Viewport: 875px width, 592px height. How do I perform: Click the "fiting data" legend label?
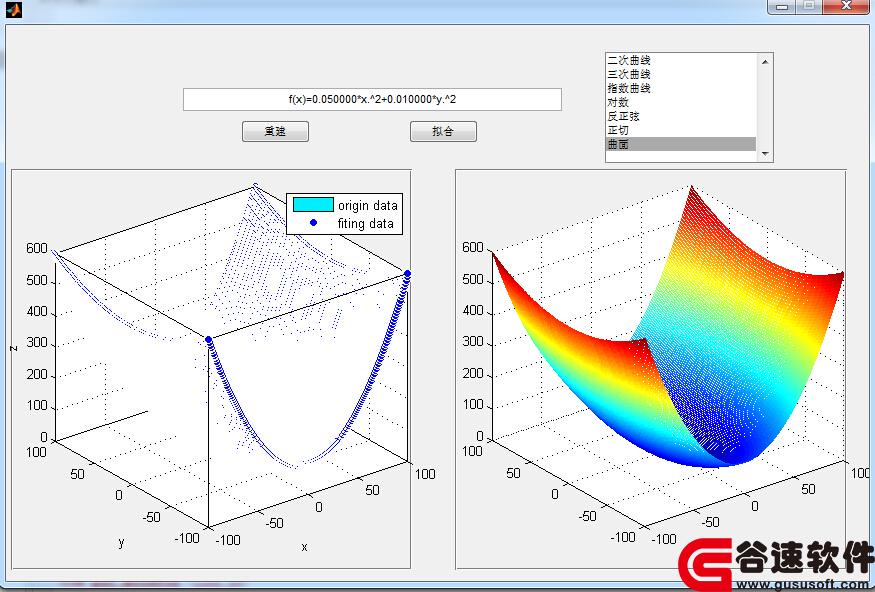click(x=366, y=223)
